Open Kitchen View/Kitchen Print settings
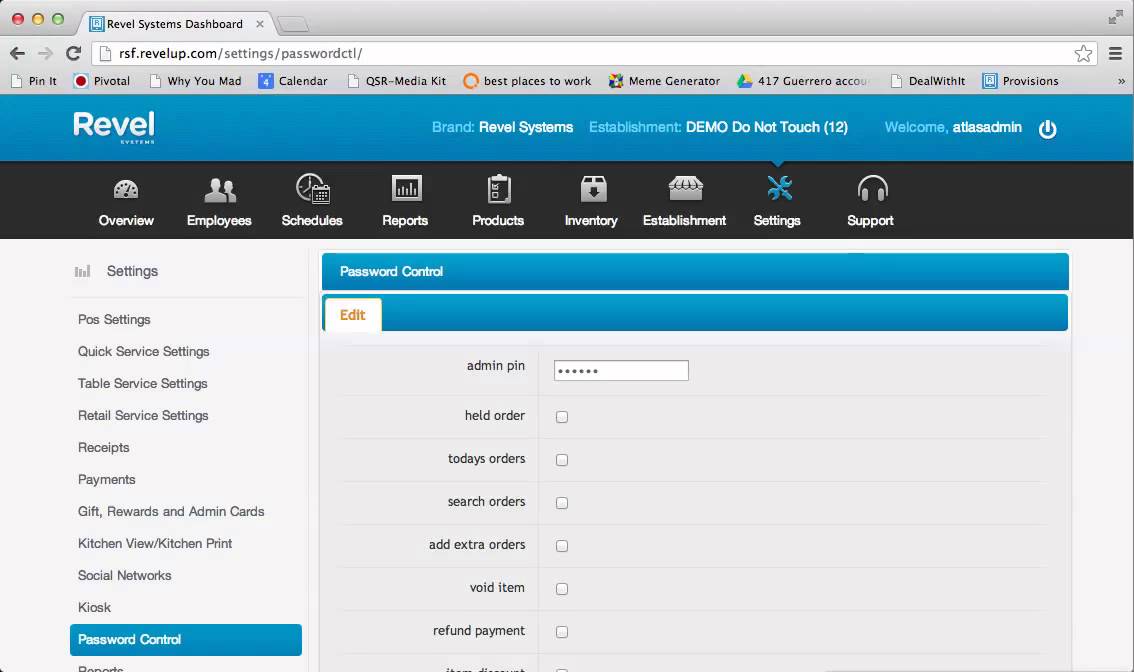1134x672 pixels. (155, 543)
